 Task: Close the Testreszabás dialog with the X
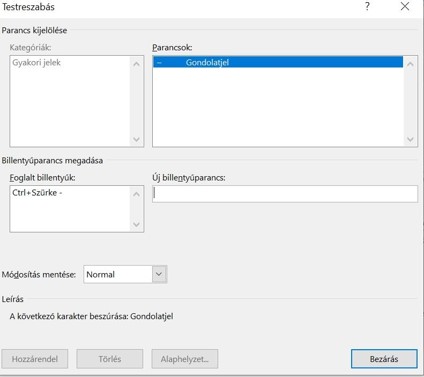tap(405, 6)
